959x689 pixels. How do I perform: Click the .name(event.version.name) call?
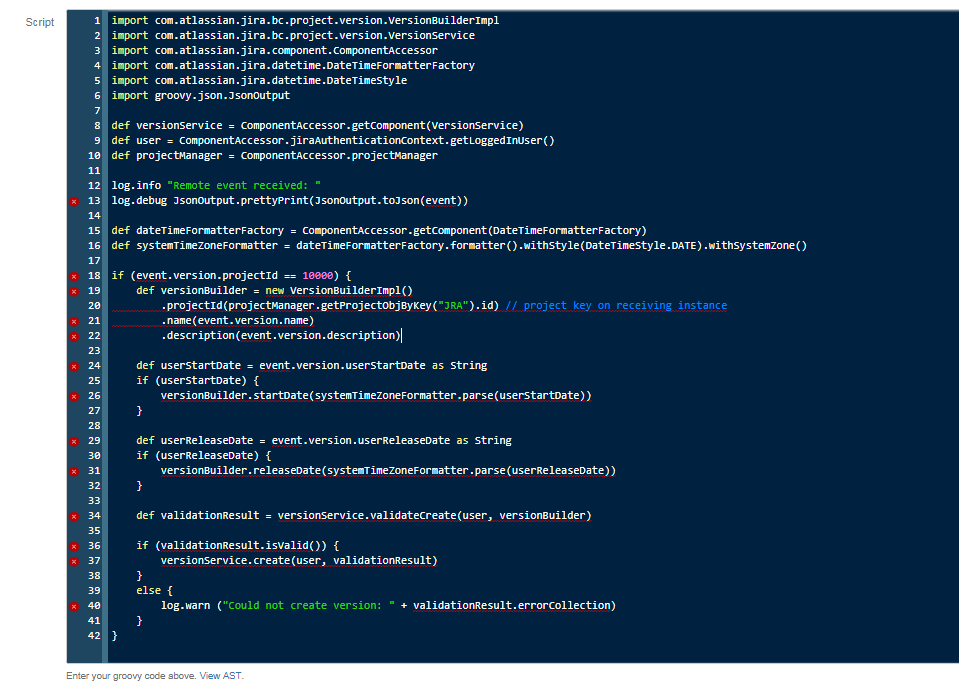[x=238, y=320]
